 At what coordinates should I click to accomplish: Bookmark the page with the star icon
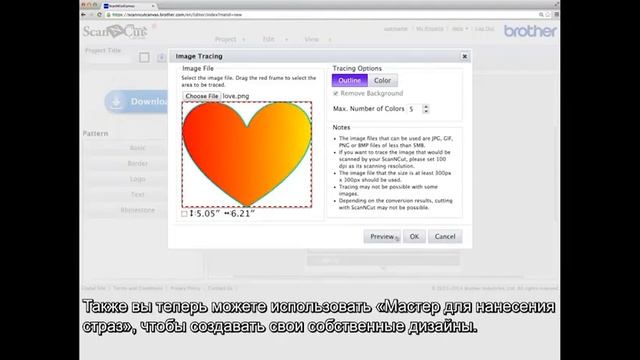point(548,14)
